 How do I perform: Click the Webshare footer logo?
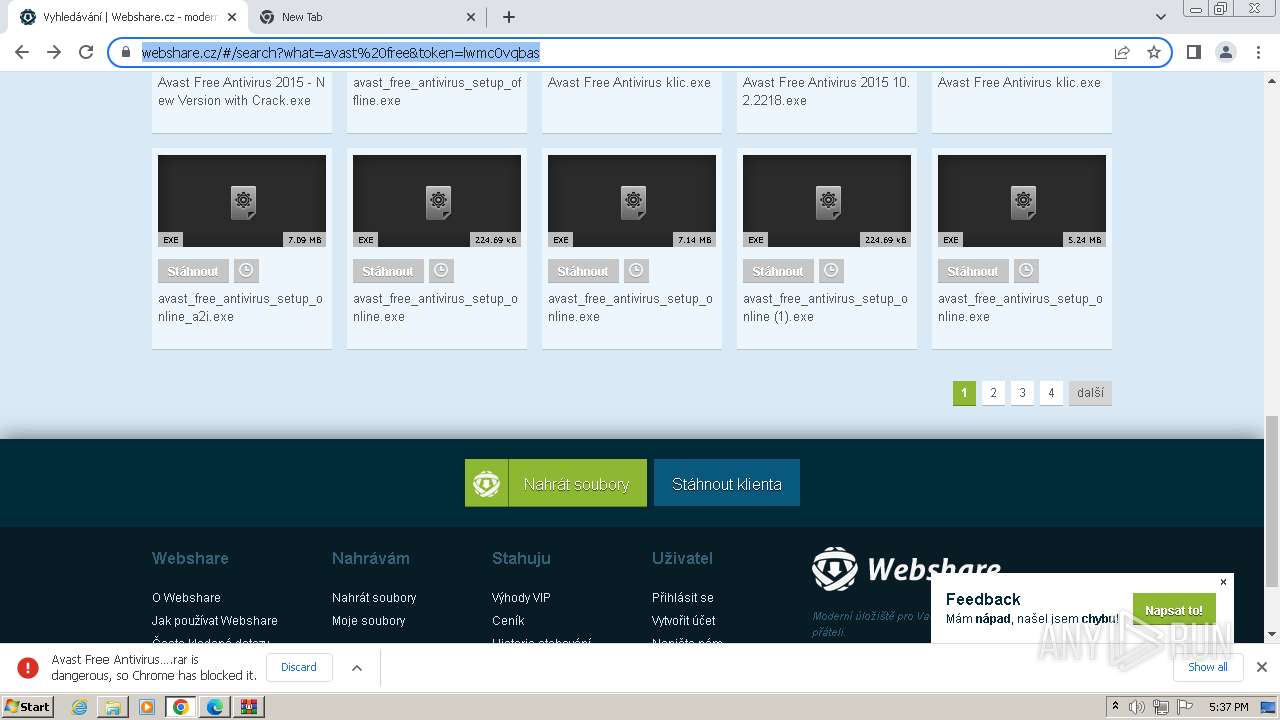coord(906,569)
